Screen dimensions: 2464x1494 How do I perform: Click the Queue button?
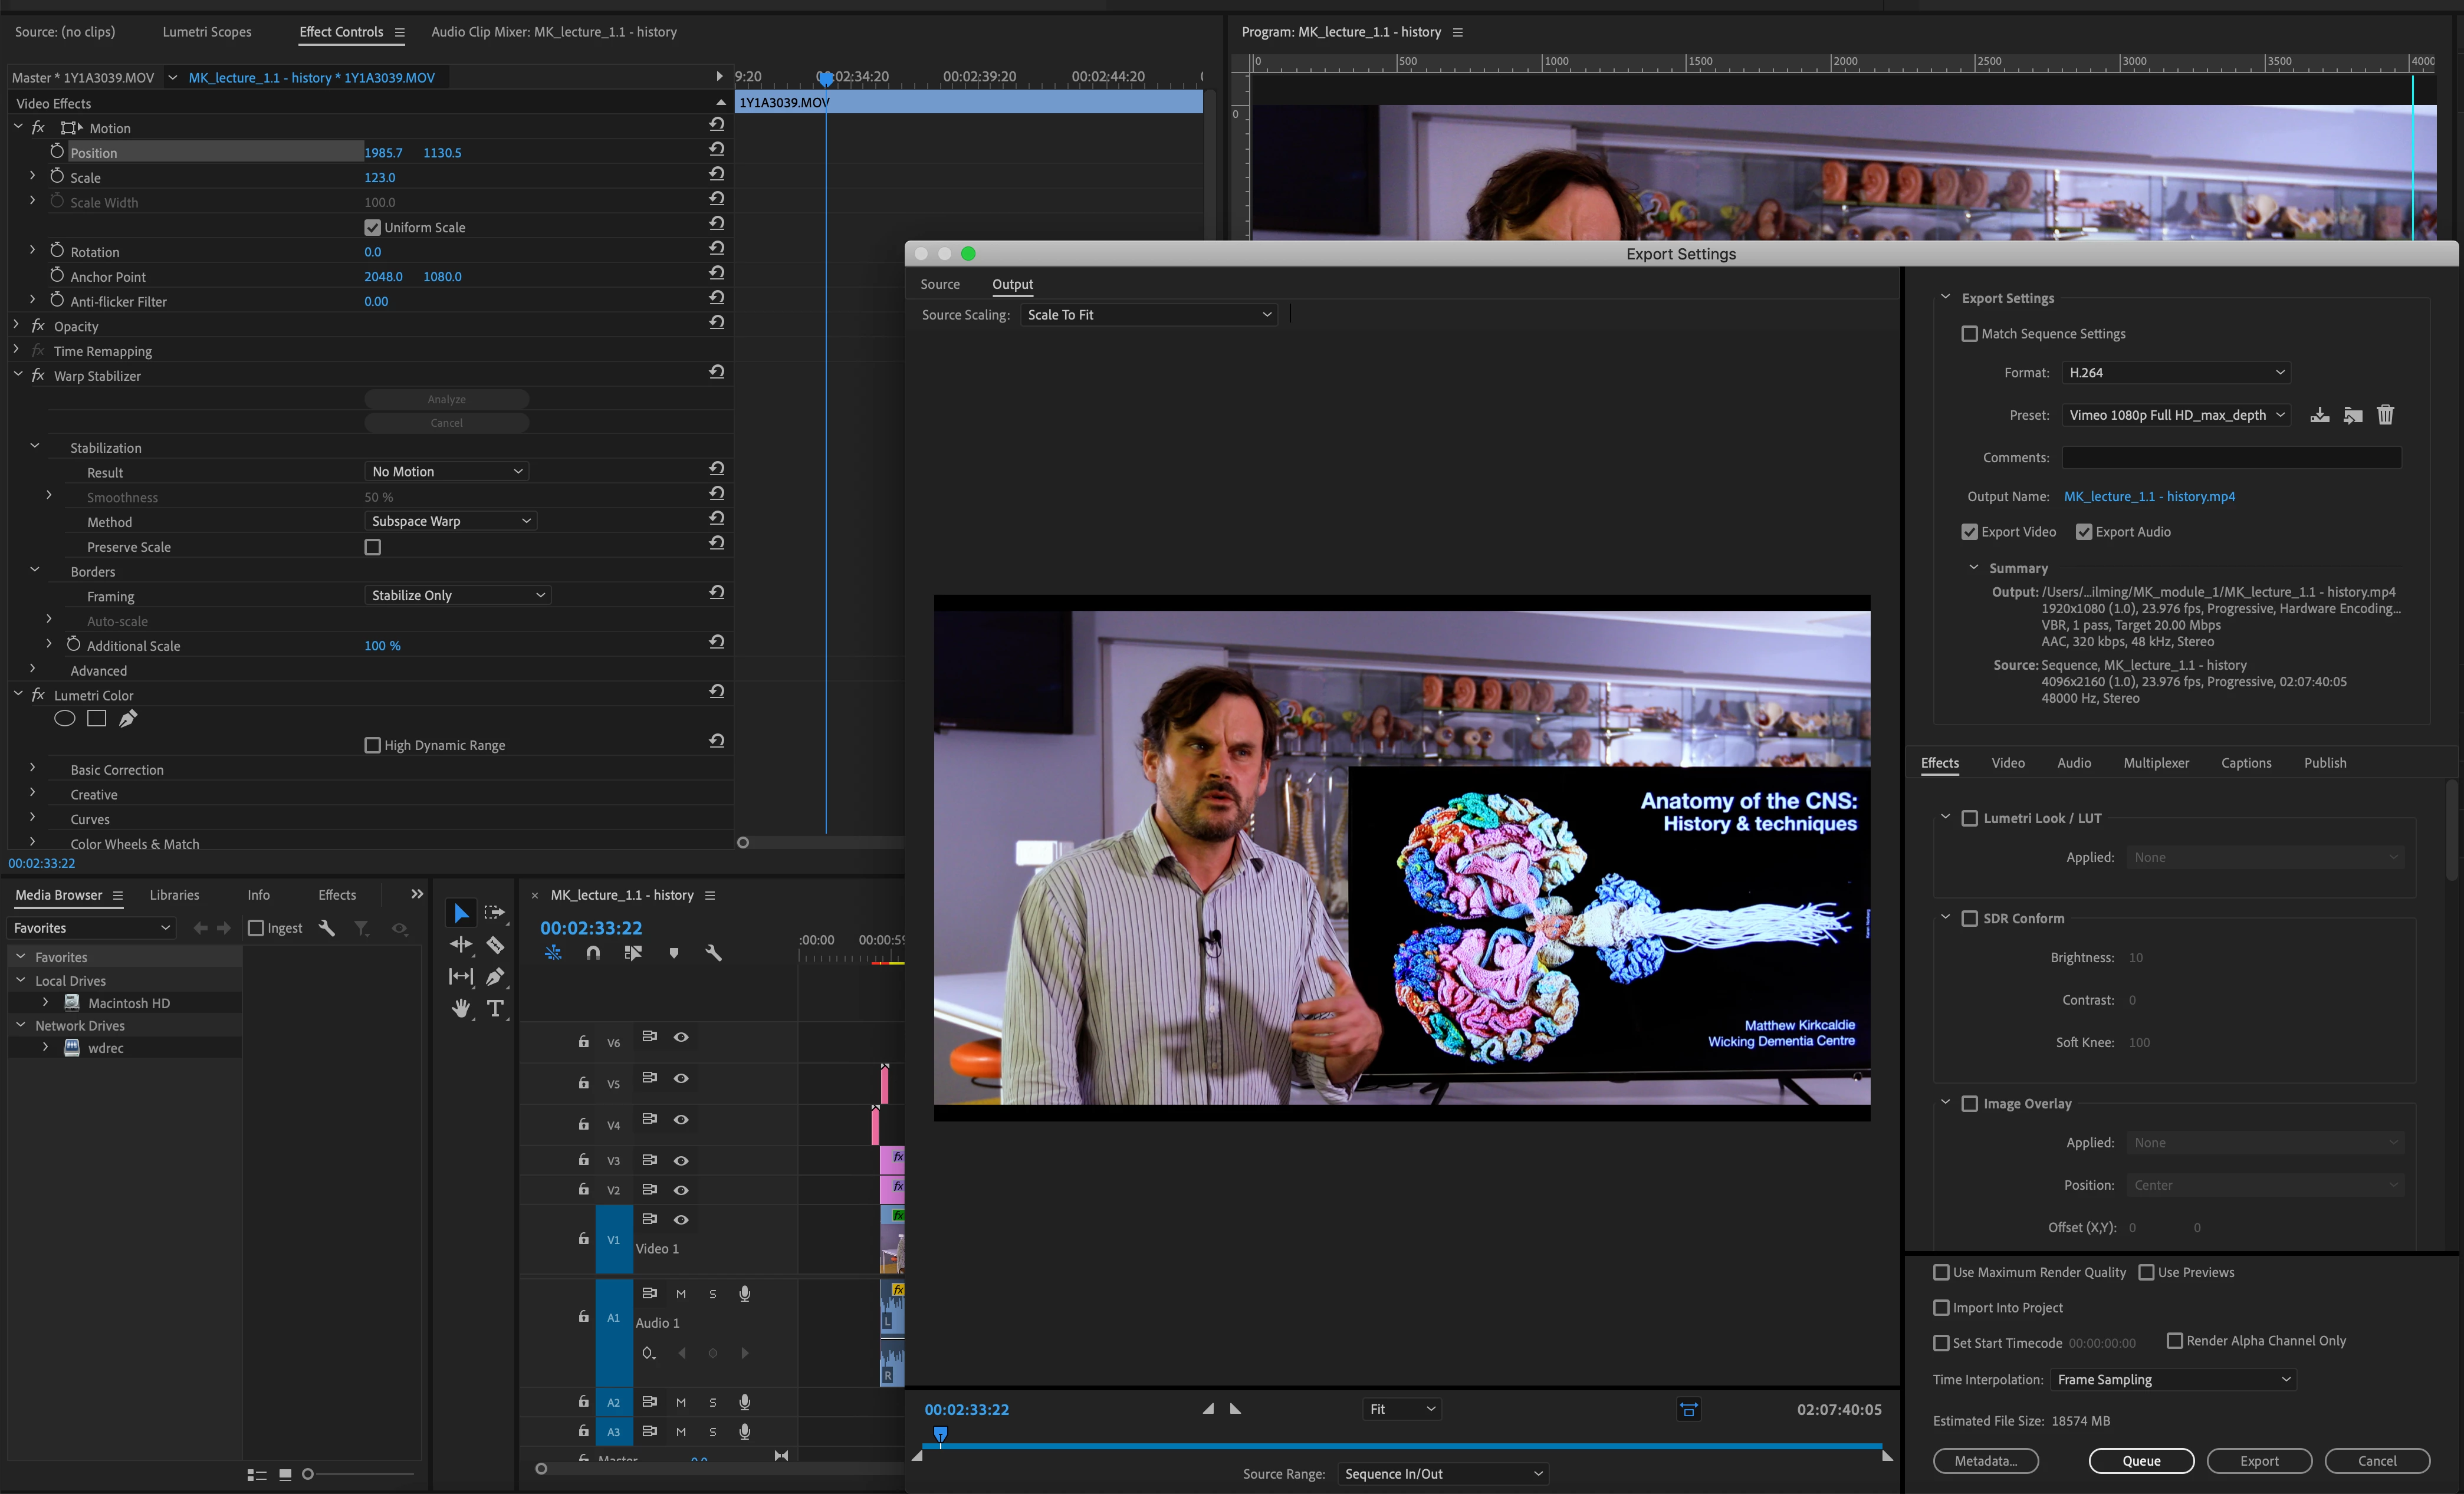click(2141, 1460)
